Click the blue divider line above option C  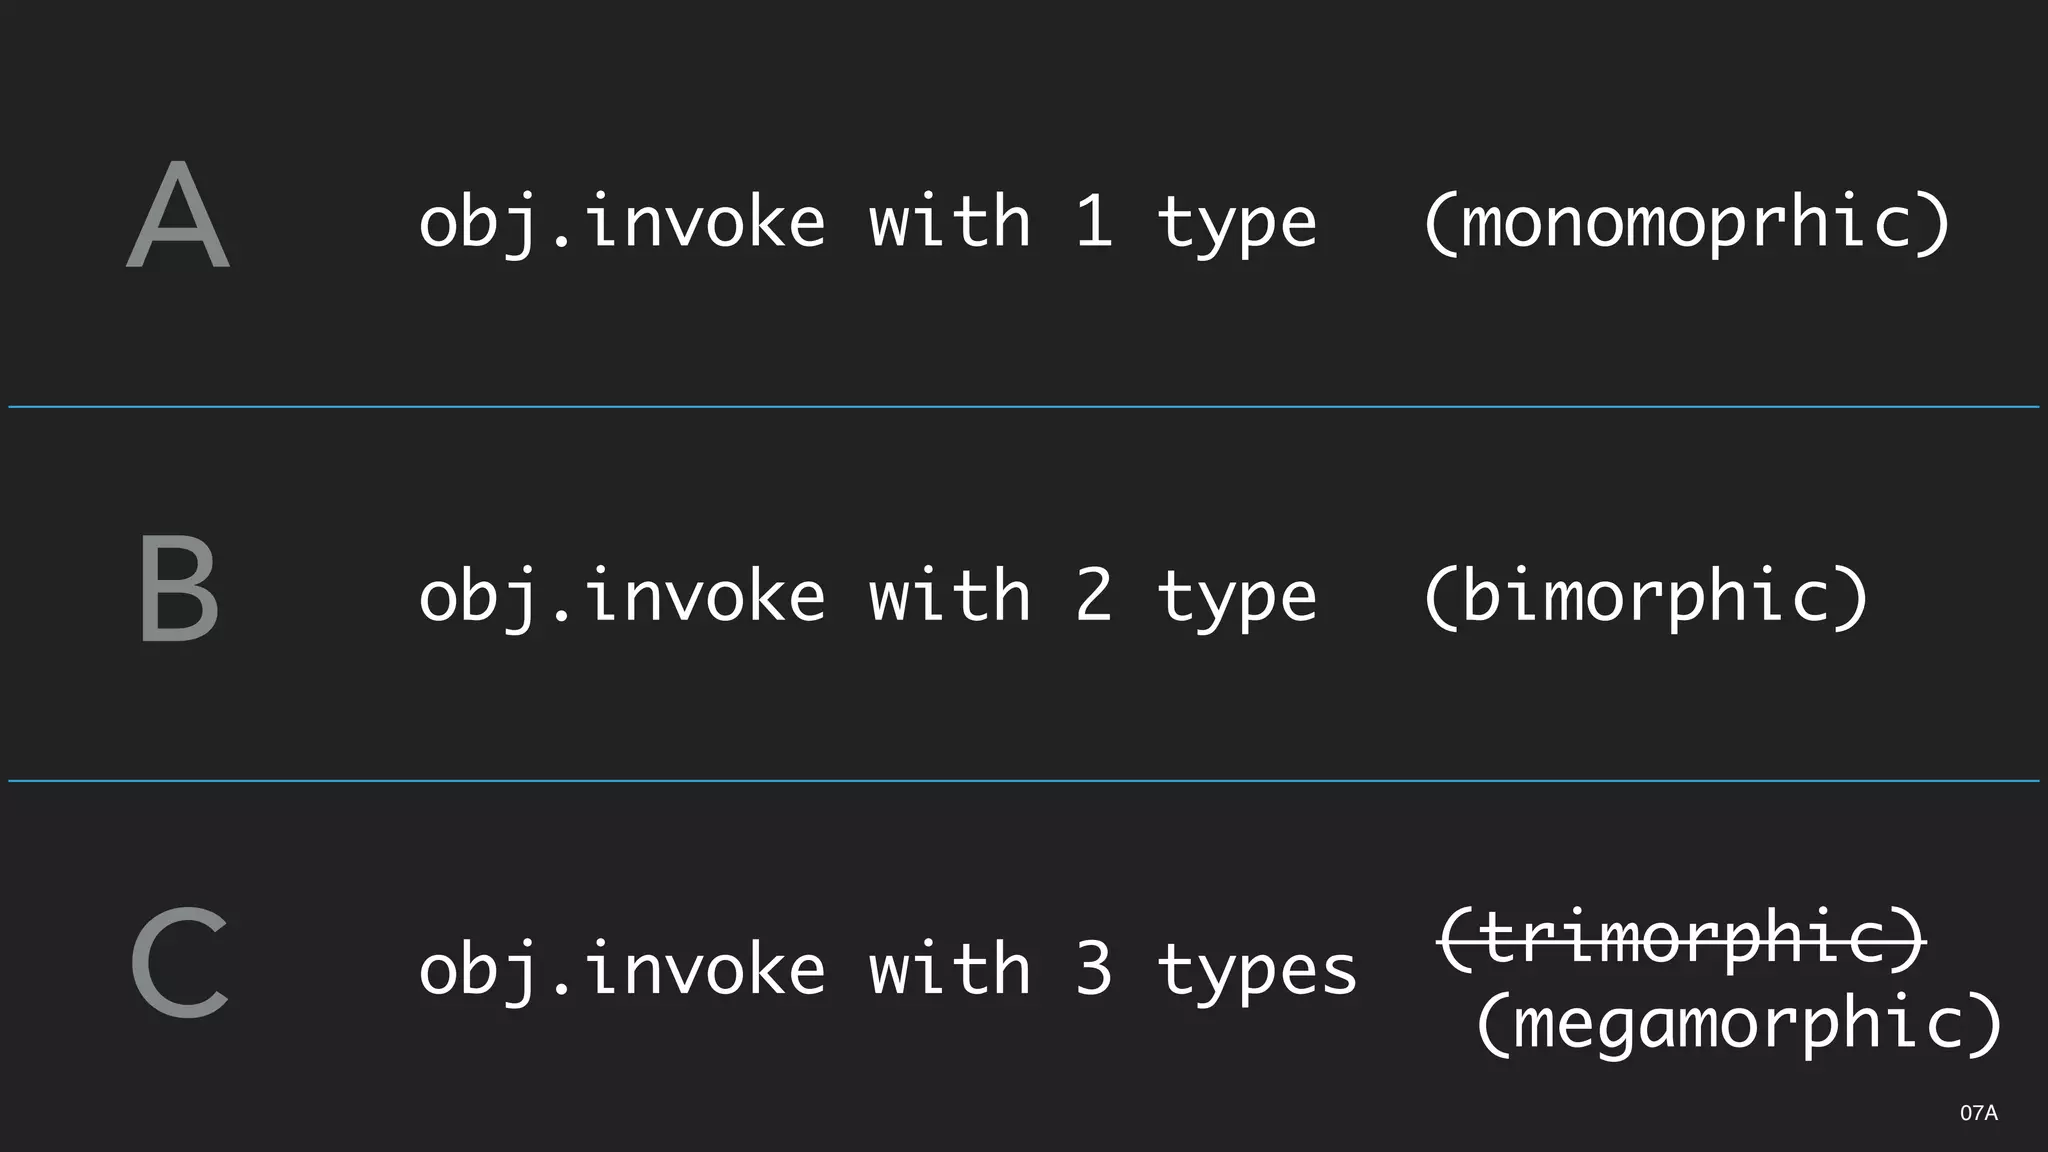coord(1024,781)
